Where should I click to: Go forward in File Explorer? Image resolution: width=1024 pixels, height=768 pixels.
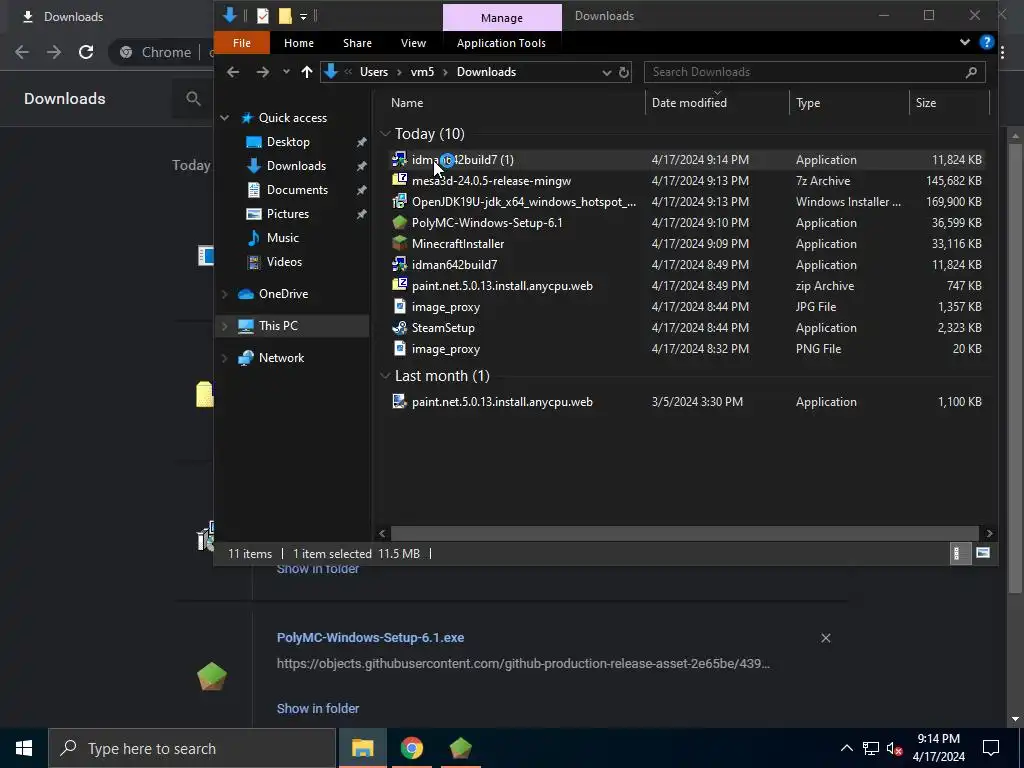click(263, 72)
